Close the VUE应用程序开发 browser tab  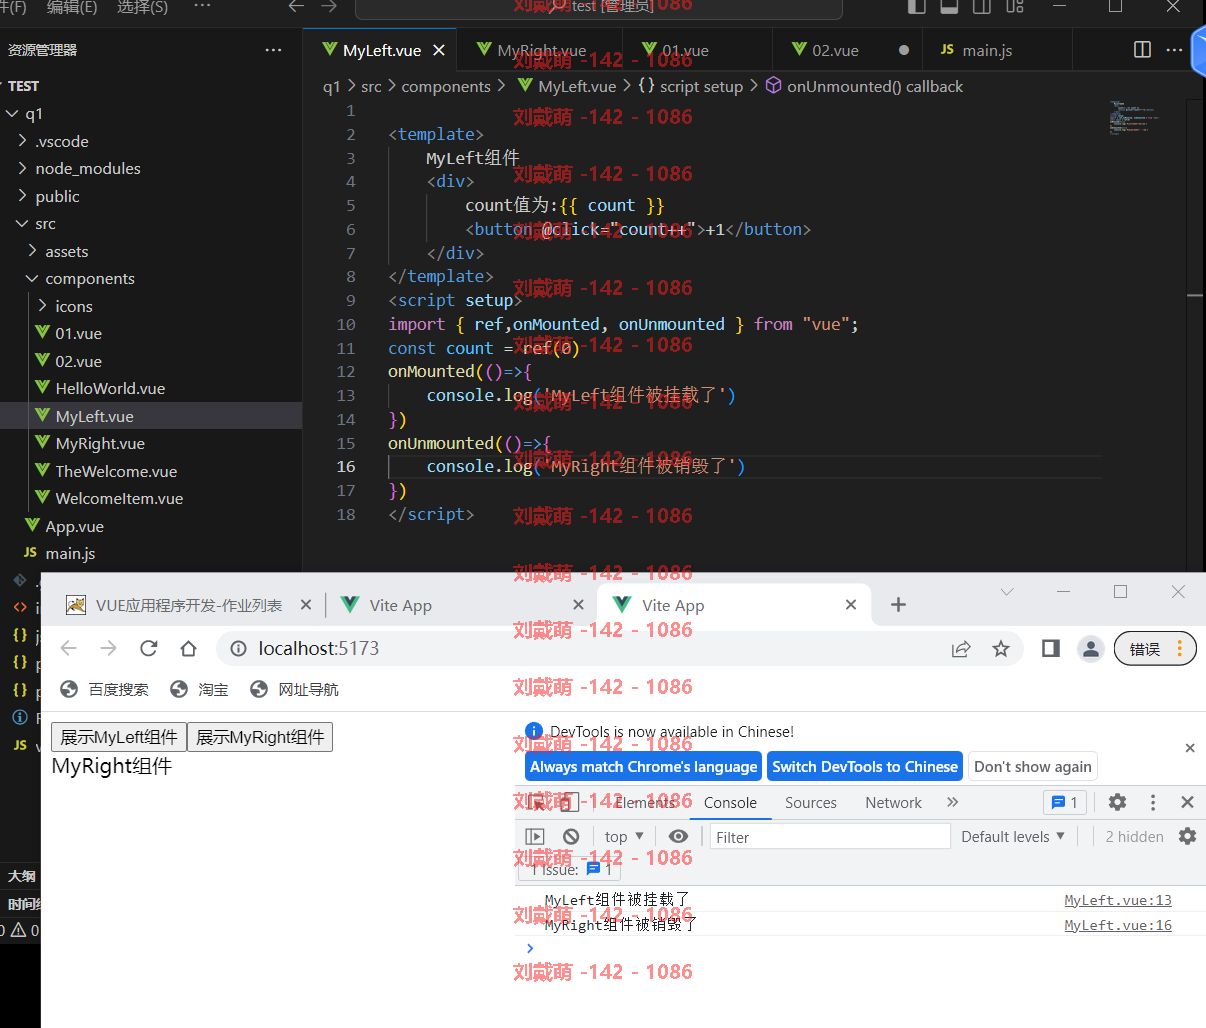point(306,605)
